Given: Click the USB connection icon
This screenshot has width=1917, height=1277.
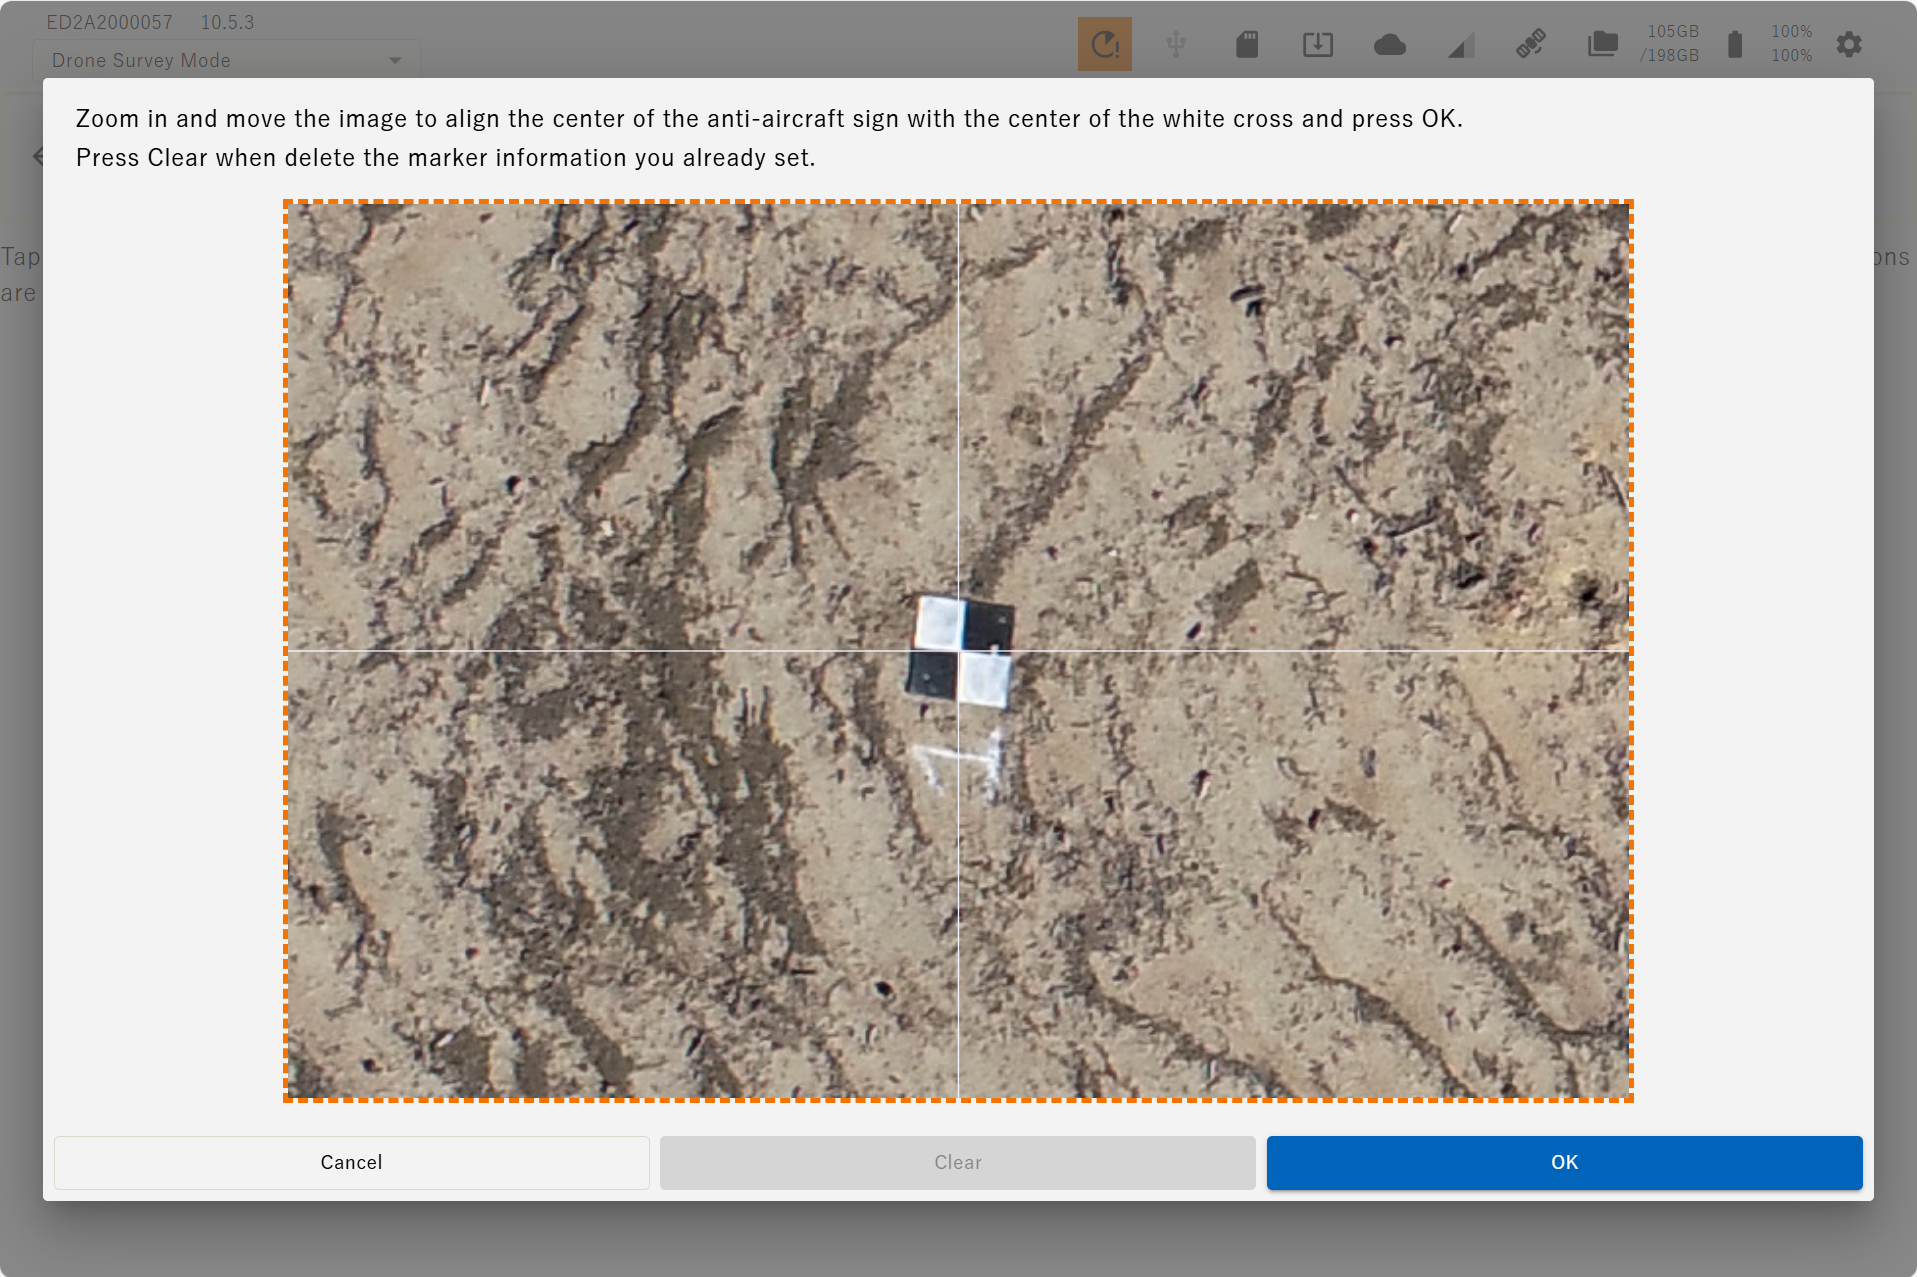Looking at the screenshot, I should pos(1176,44).
